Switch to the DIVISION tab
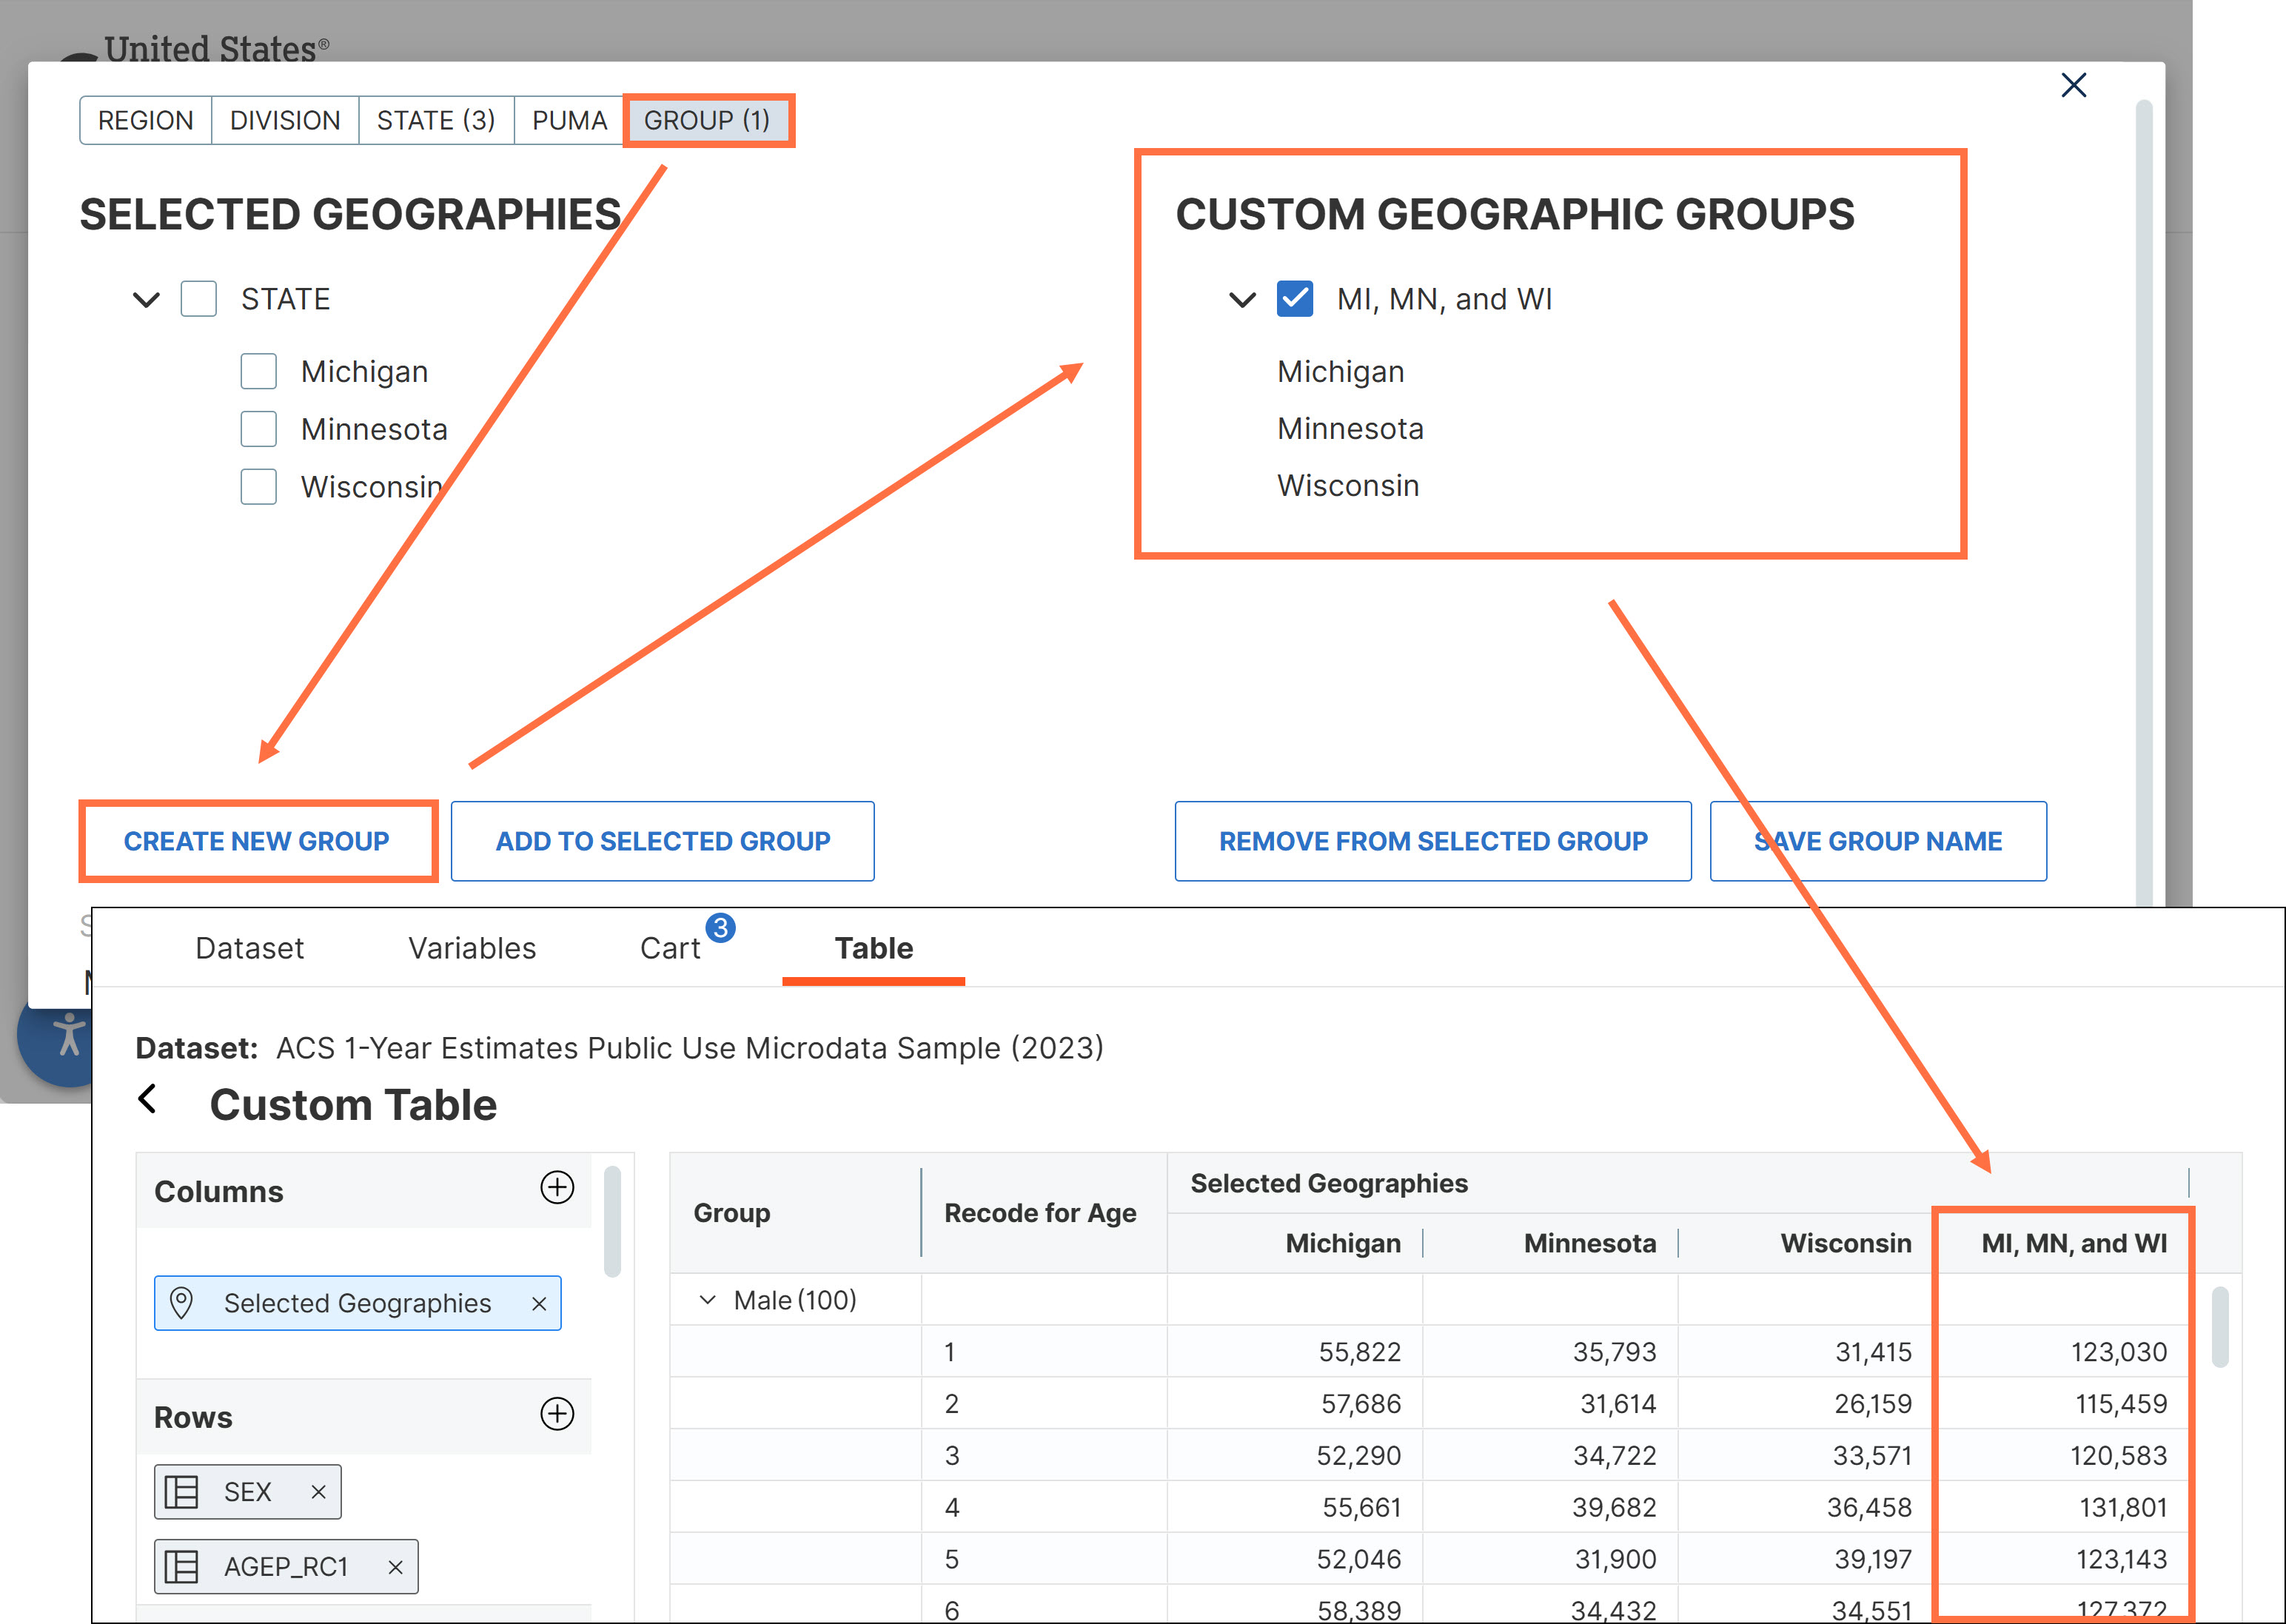This screenshot has width=2286, height=1624. (x=285, y=120)
